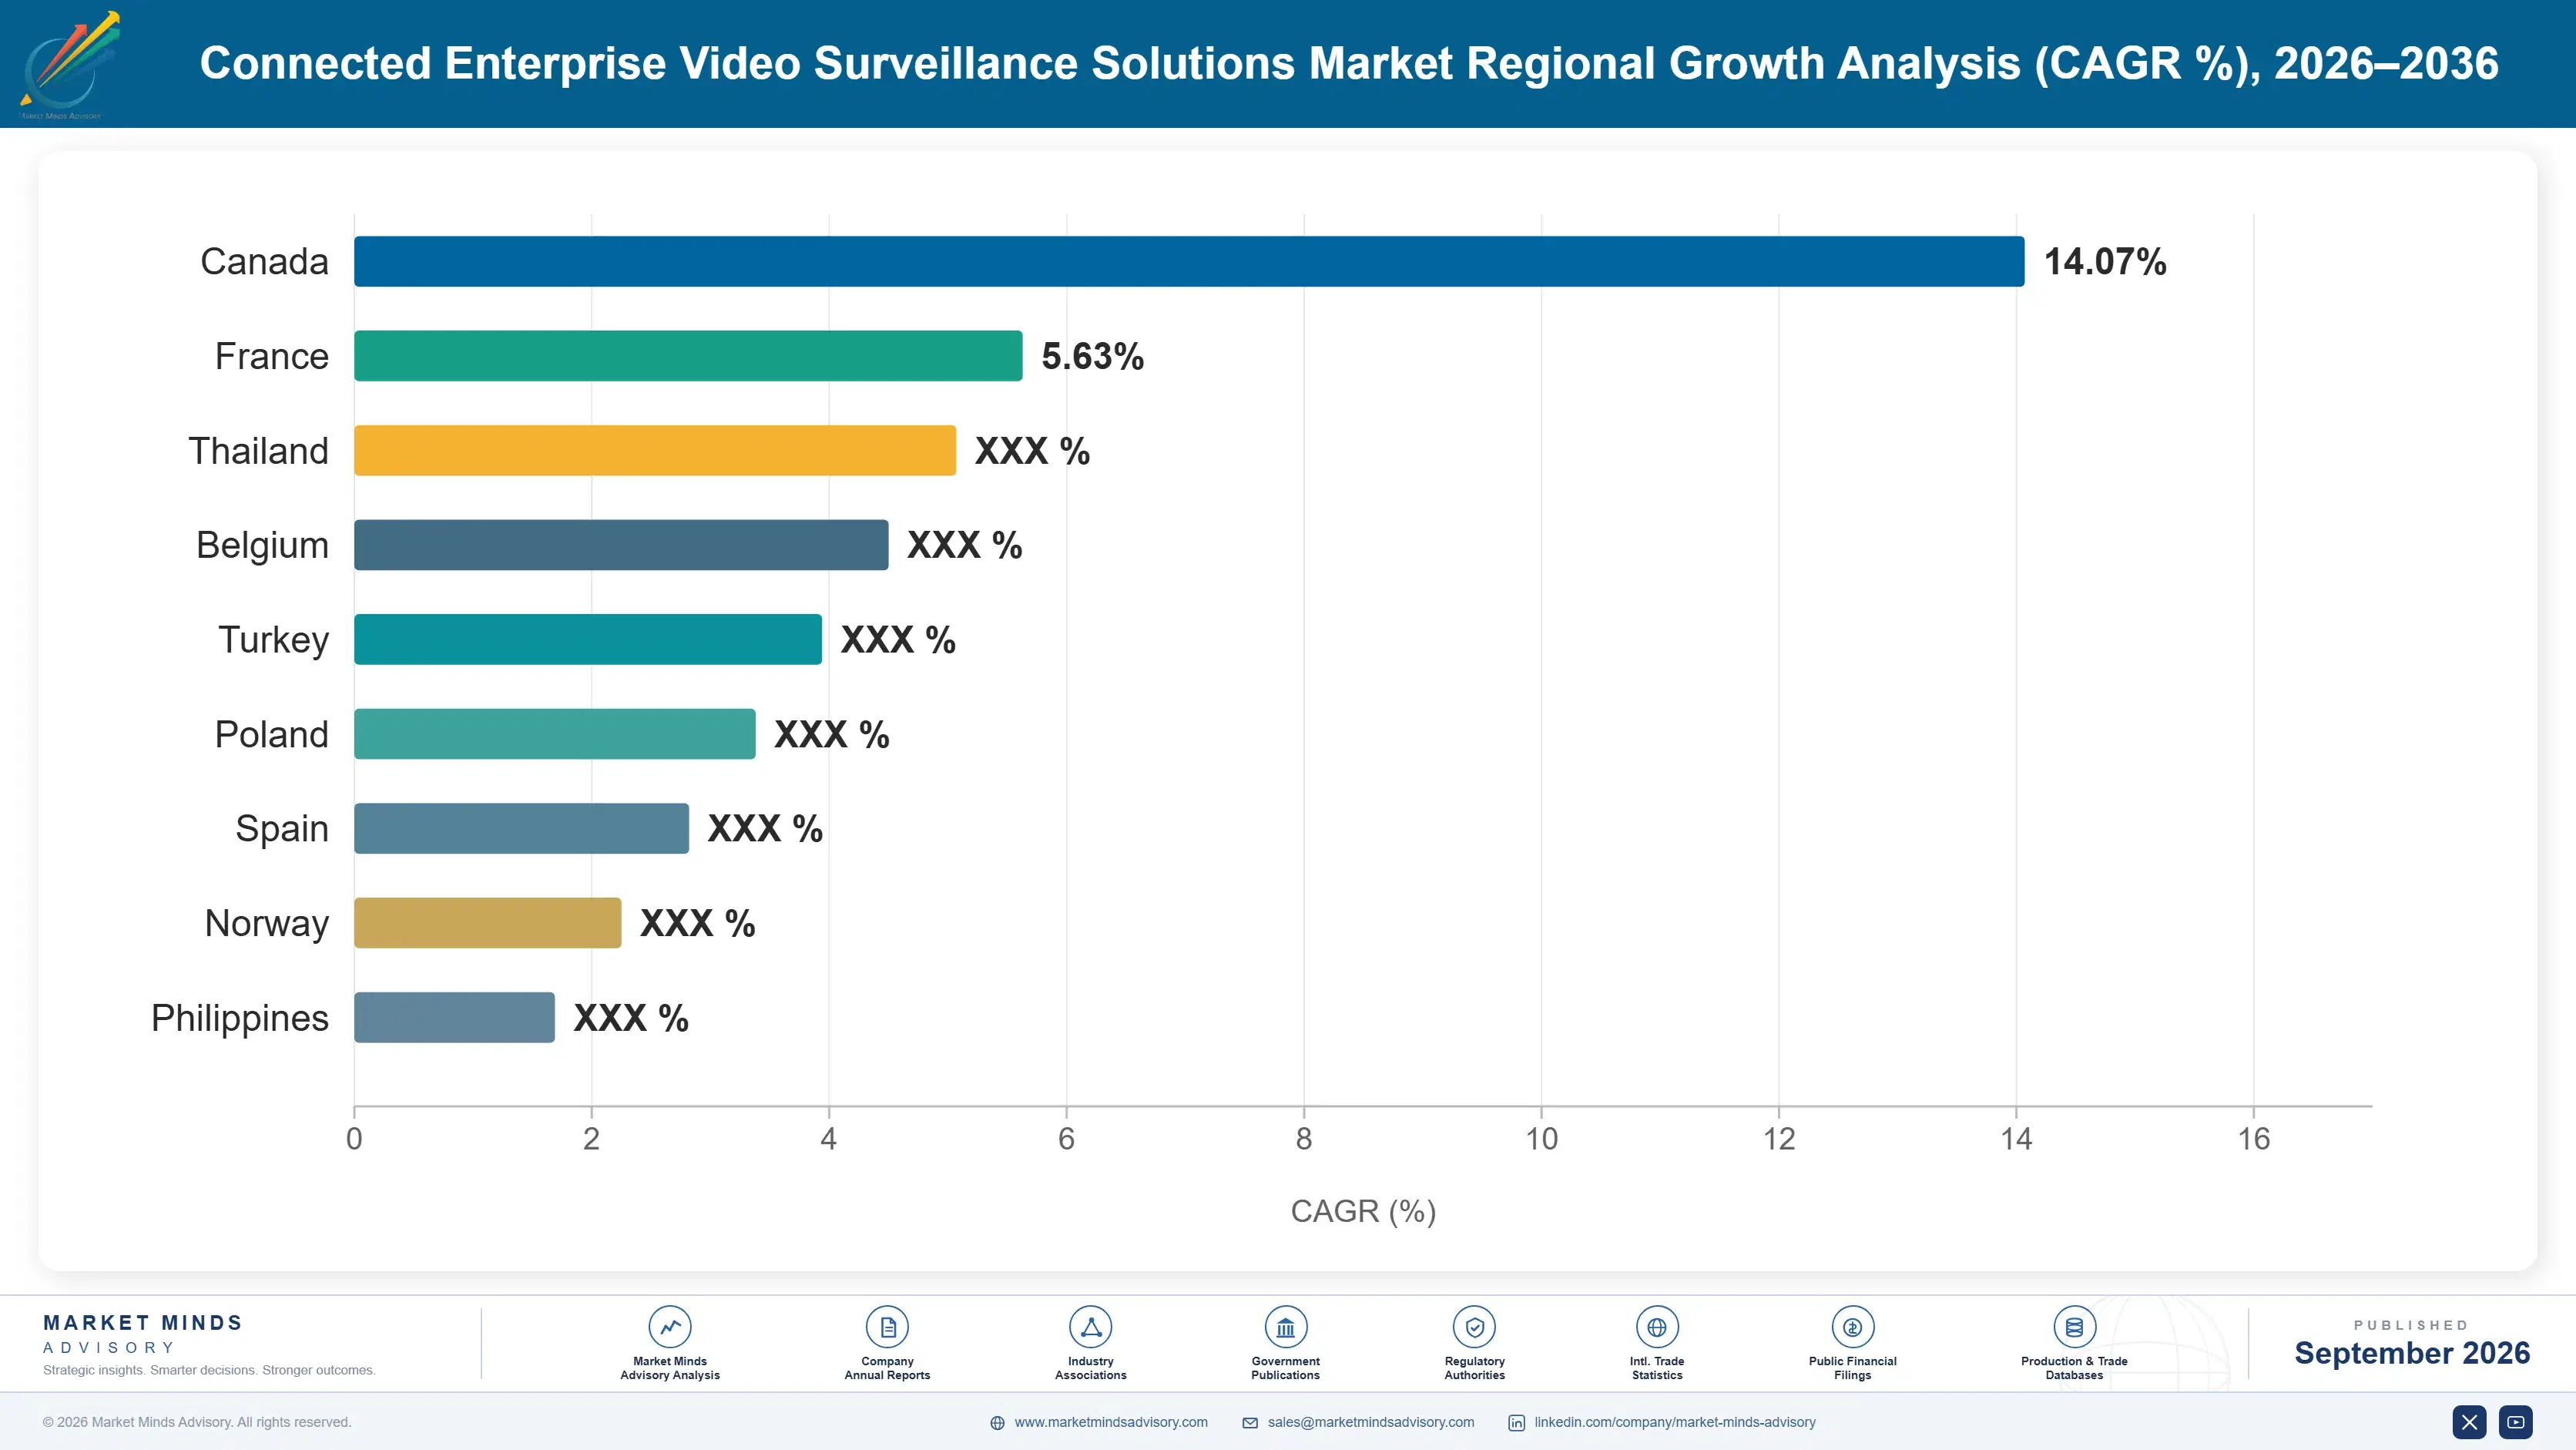The width and height of the screenshot is (2576, 1450).
Task: Open linkedin.com/company/market-minds-advisory link
Action: (1675, 1422)
